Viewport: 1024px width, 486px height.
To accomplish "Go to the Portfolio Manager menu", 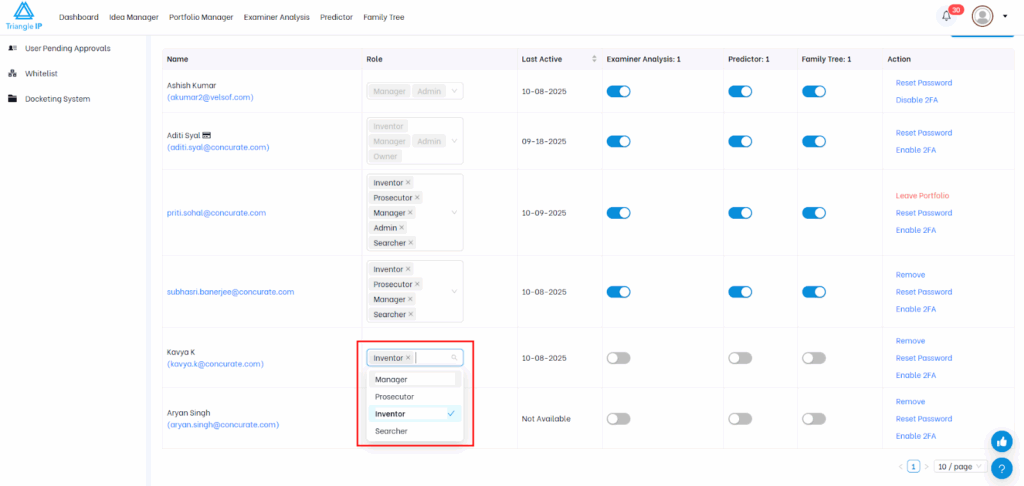I will [x=201, y=17].
